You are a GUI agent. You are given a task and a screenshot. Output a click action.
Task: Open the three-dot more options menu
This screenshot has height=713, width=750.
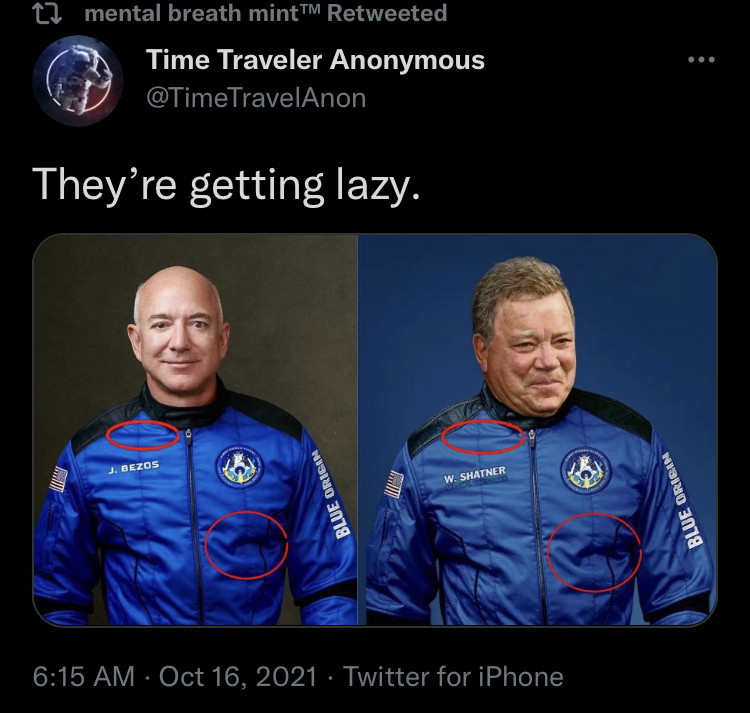pos(701,60)
